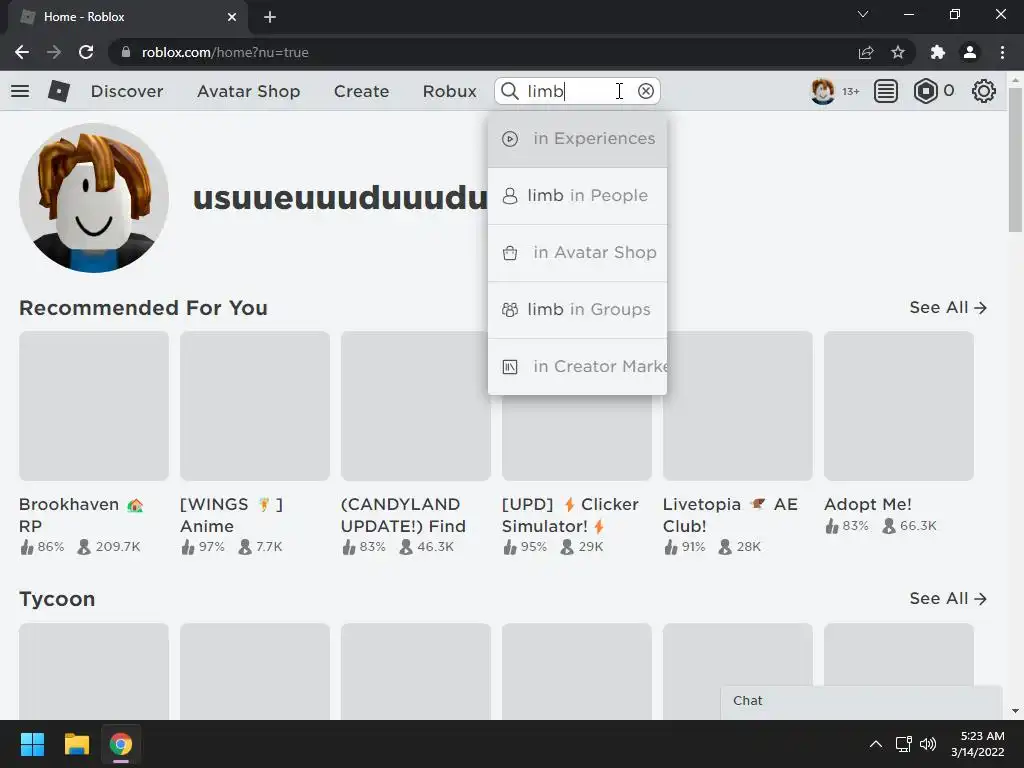Open the settings gear icon
This screenshot has width=1024, height=768.
(x=984, y=91)
